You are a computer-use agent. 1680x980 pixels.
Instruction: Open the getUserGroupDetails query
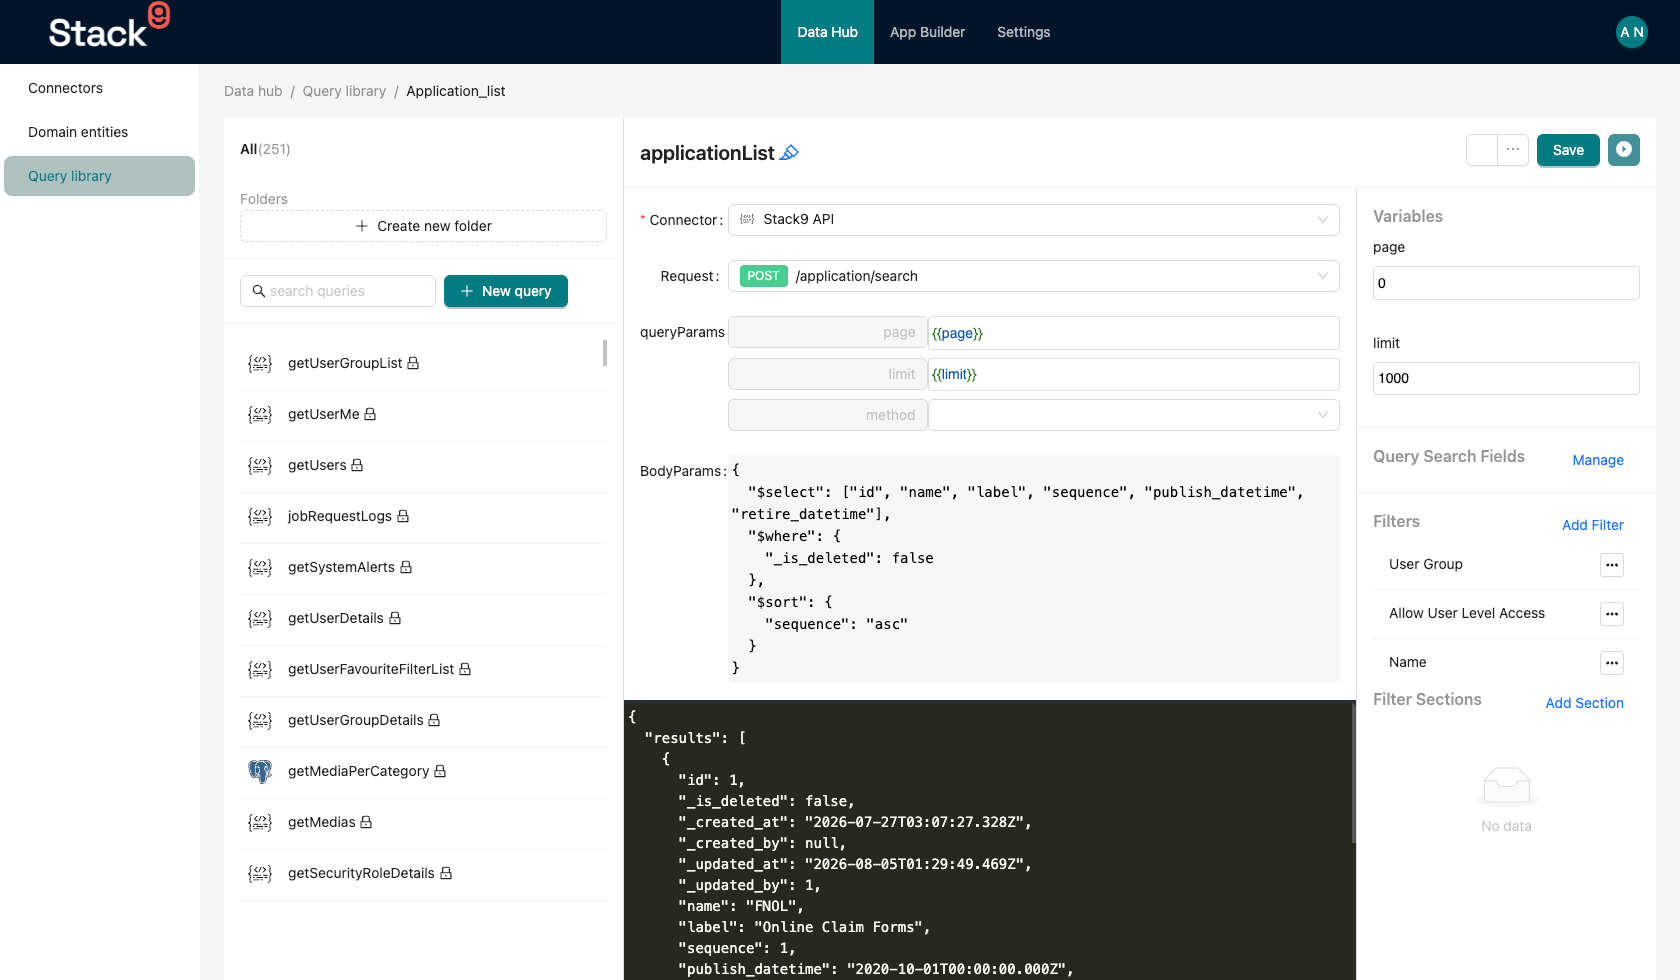pos(424,720)
